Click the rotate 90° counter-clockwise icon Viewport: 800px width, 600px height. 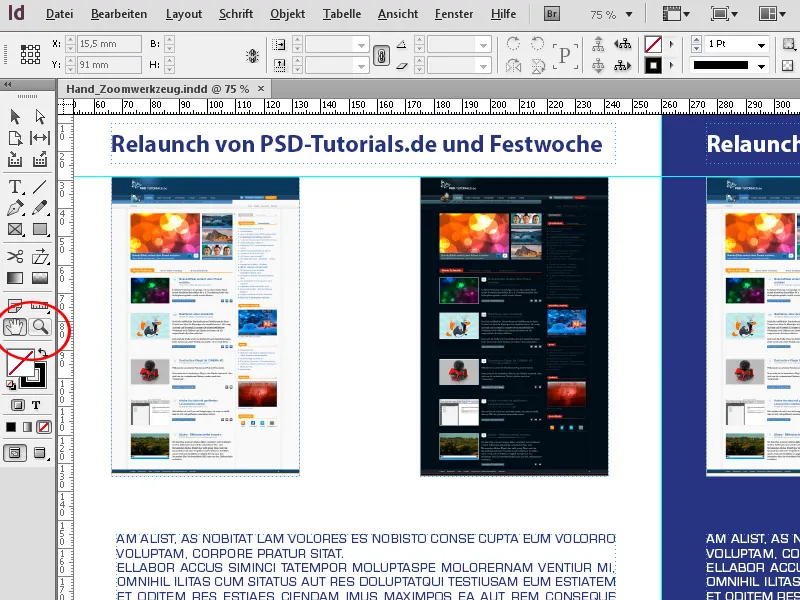[x=537, y=44]
